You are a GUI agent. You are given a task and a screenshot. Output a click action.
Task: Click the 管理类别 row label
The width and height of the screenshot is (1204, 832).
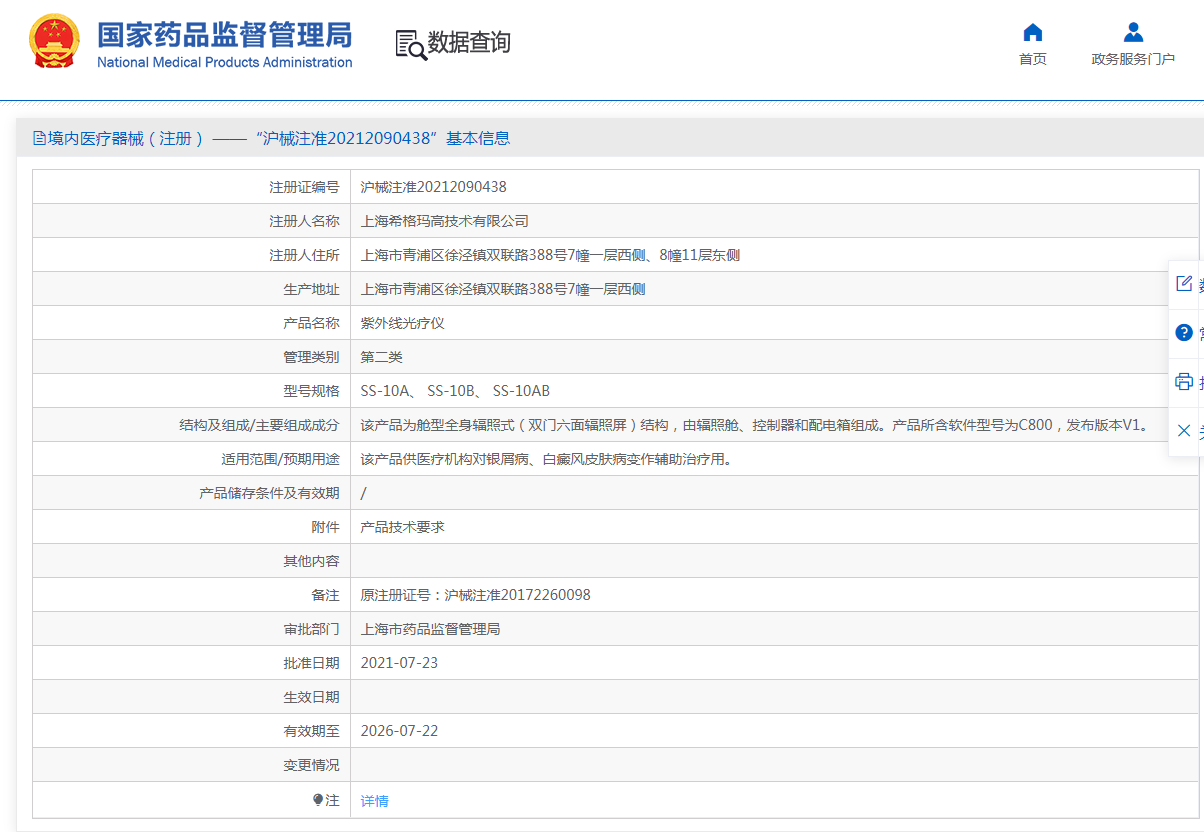[311, 357]
